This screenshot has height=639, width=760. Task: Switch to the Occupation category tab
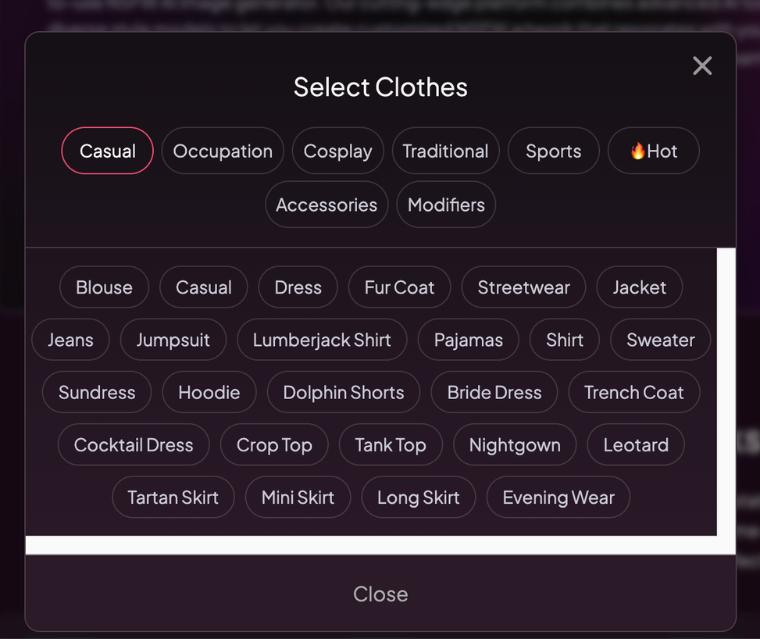[222, 151]
